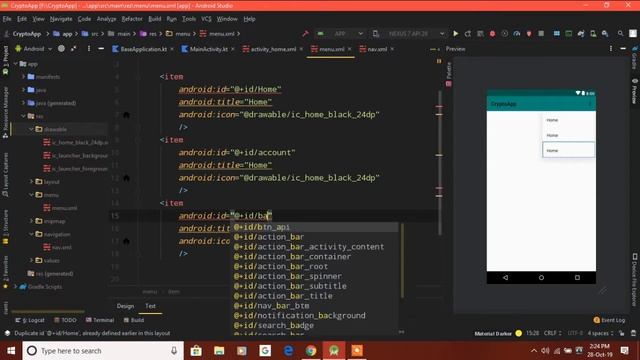Switch to the MainActivity.kt tab
Viewport: 640px width, 360px height.
click(208, 49)
